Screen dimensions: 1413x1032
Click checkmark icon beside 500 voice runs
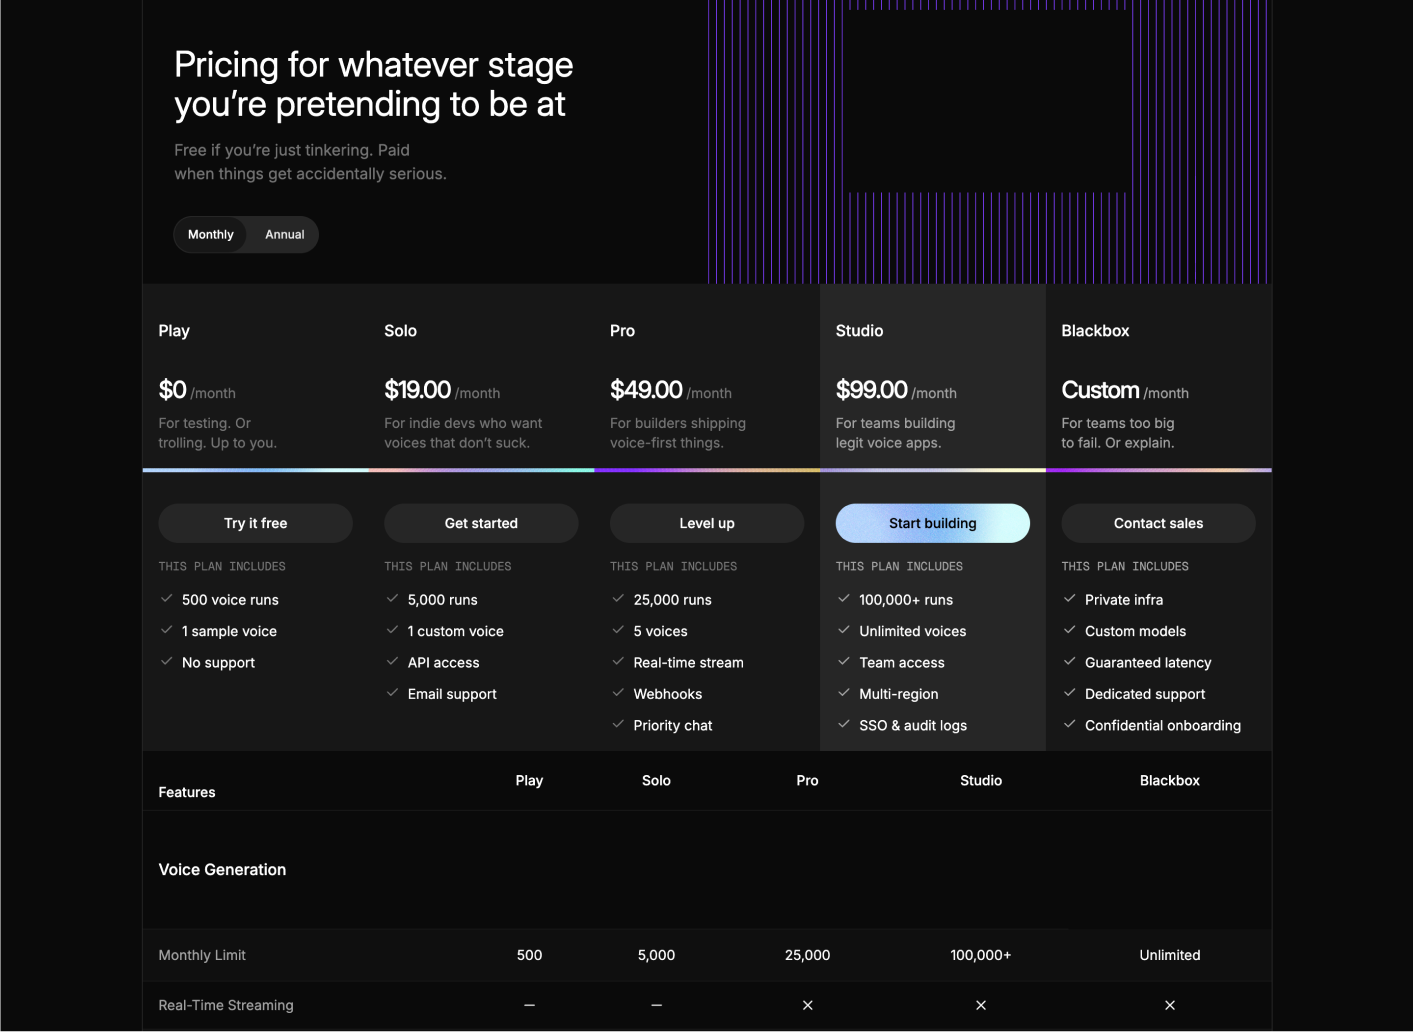[x=167, y=599]
